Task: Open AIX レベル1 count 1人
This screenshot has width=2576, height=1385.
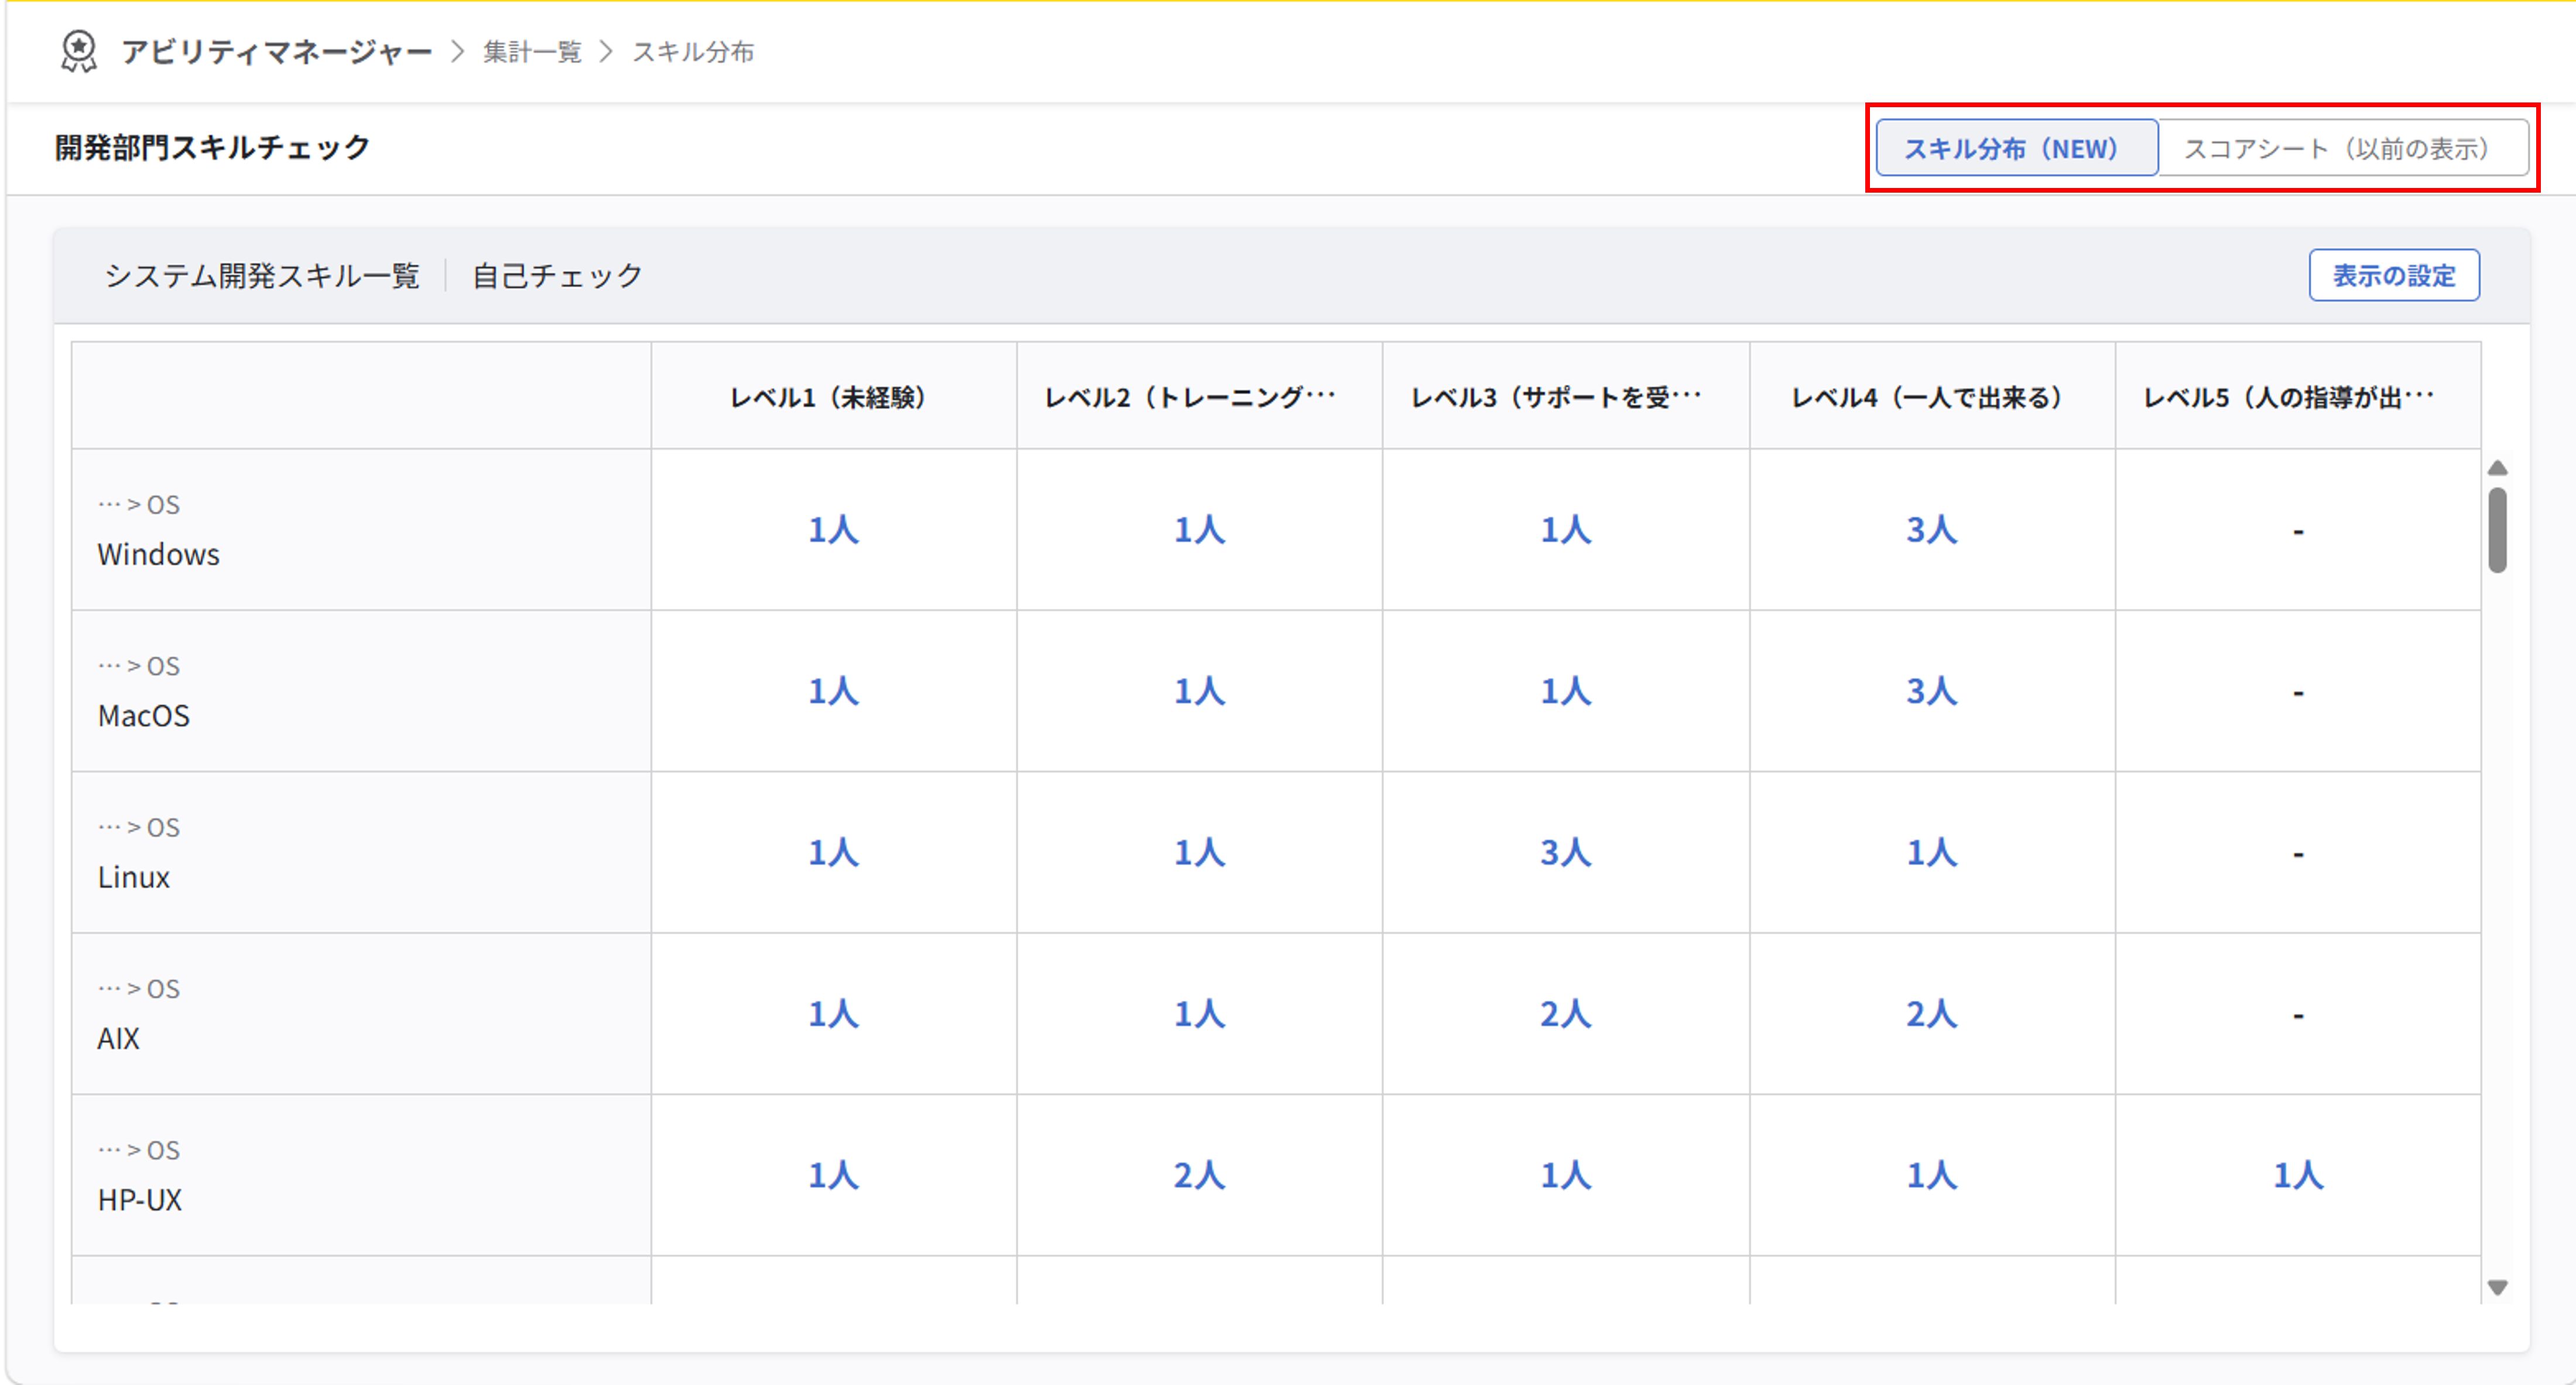Action: (834, 1014)
